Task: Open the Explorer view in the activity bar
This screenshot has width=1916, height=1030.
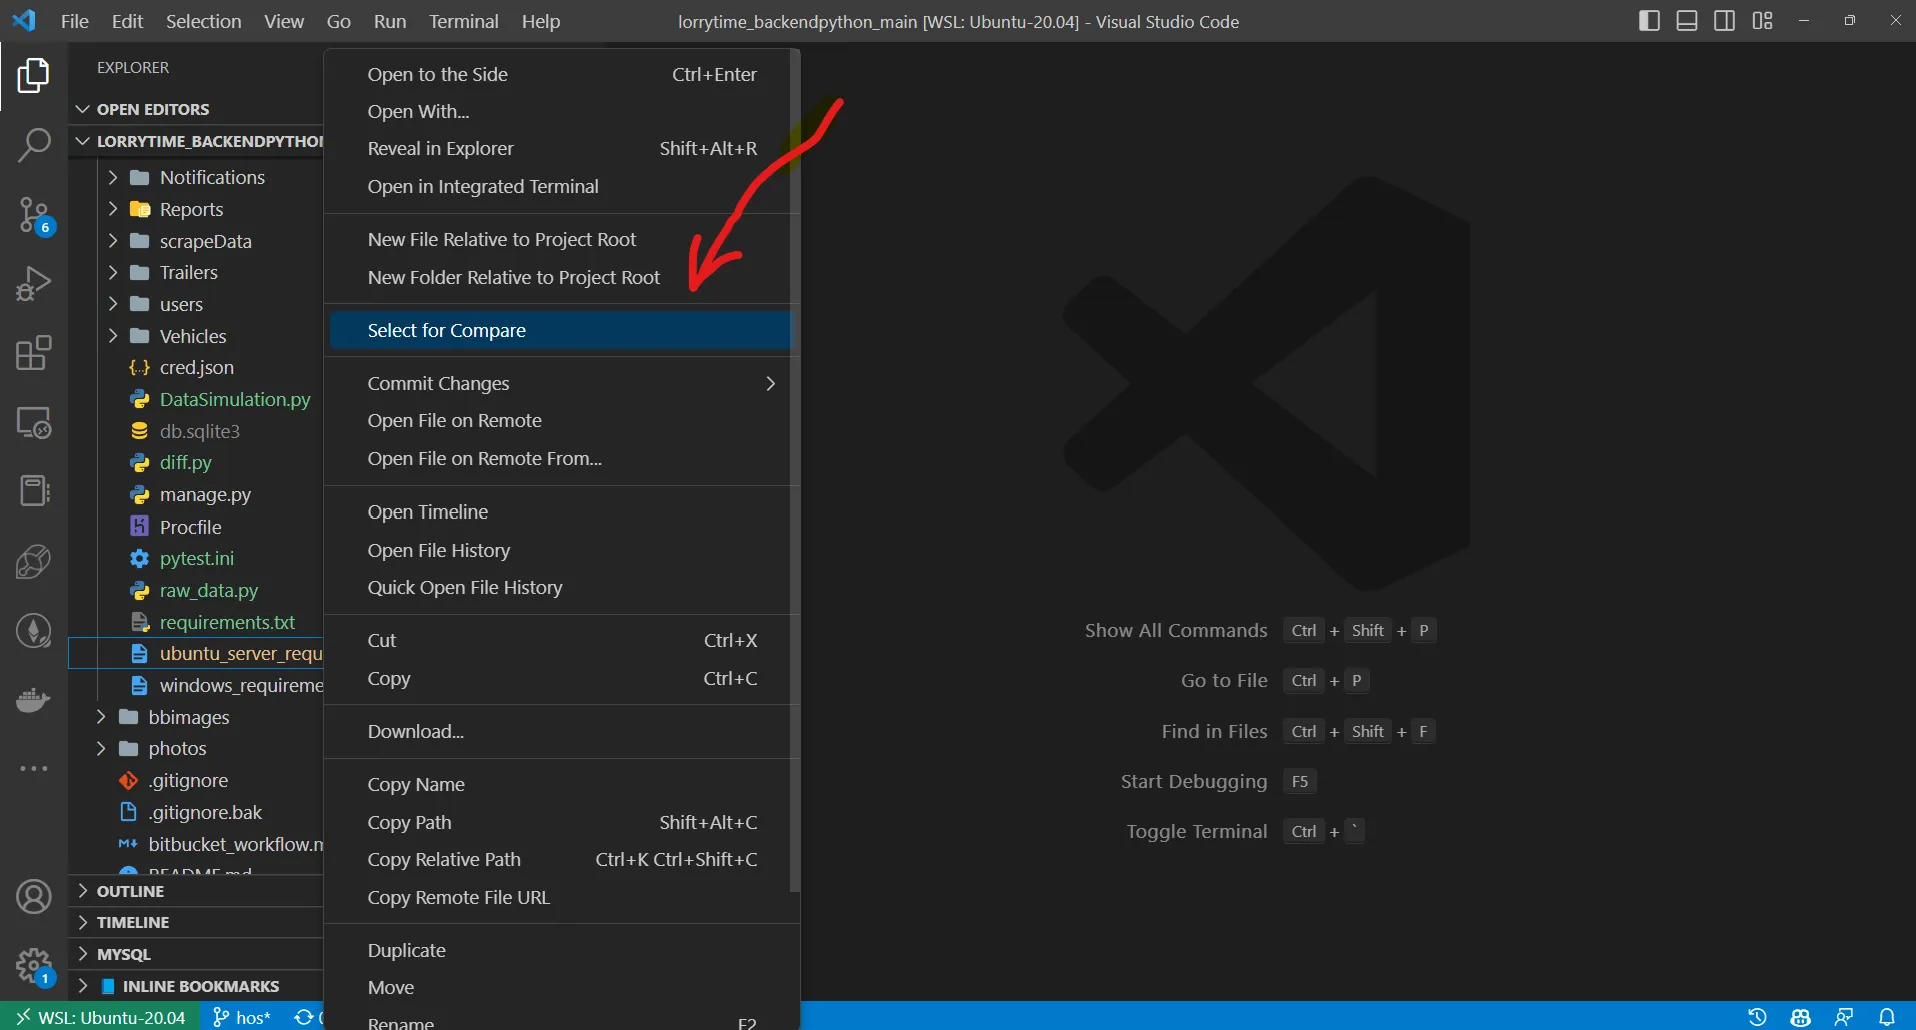Action: click(33, 76)
